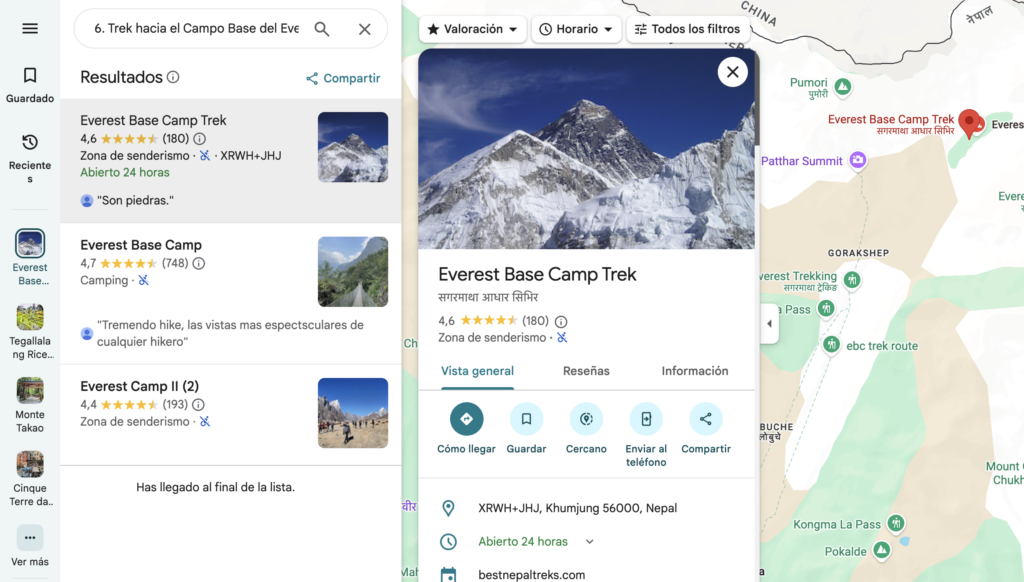The width and height of the screenshot is (1024, 582).
Task: Switch to the Reseñas tab
Action: click(x=586, y=371)
